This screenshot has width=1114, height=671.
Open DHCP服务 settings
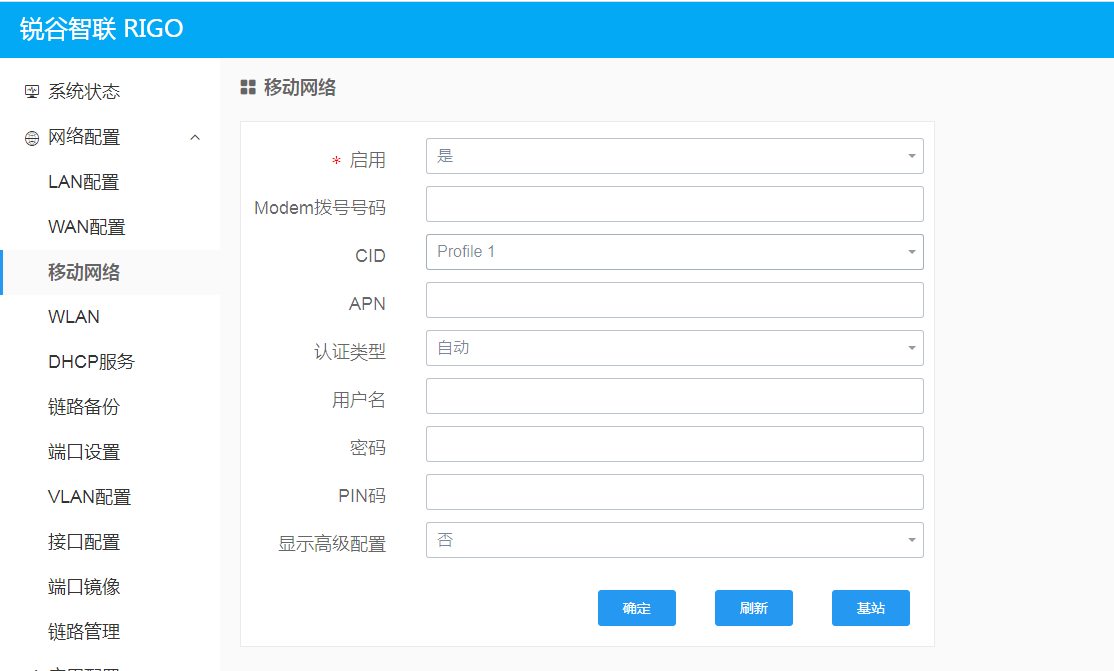91,362
